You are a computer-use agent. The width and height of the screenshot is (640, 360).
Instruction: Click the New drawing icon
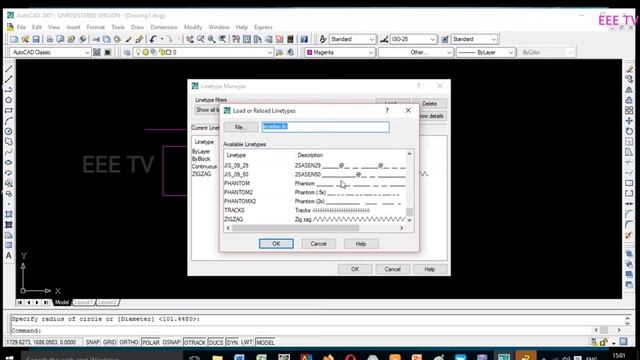(14, 39)
